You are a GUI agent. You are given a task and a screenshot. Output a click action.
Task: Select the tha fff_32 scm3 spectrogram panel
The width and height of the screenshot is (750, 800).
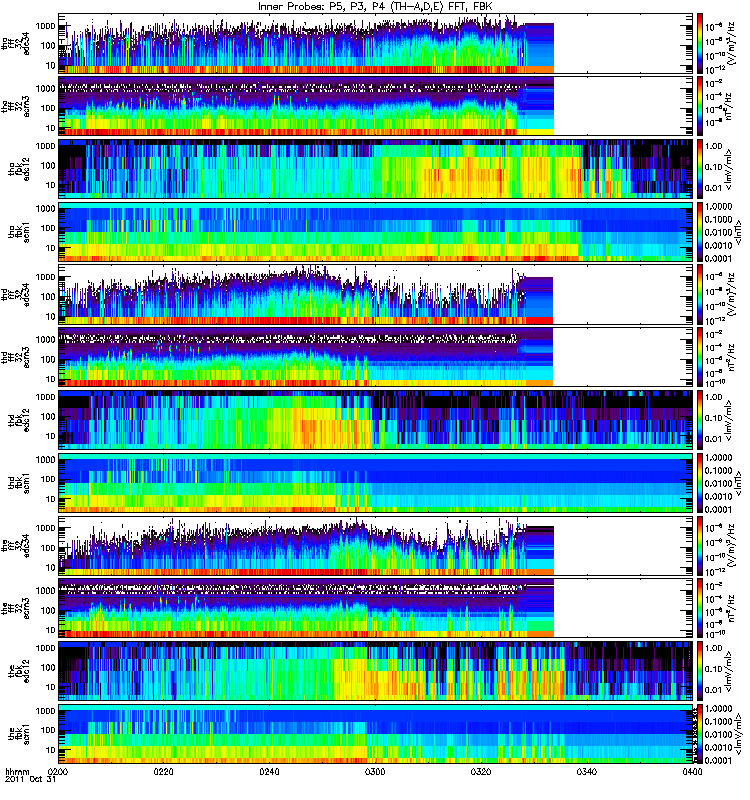coord(375,106)
